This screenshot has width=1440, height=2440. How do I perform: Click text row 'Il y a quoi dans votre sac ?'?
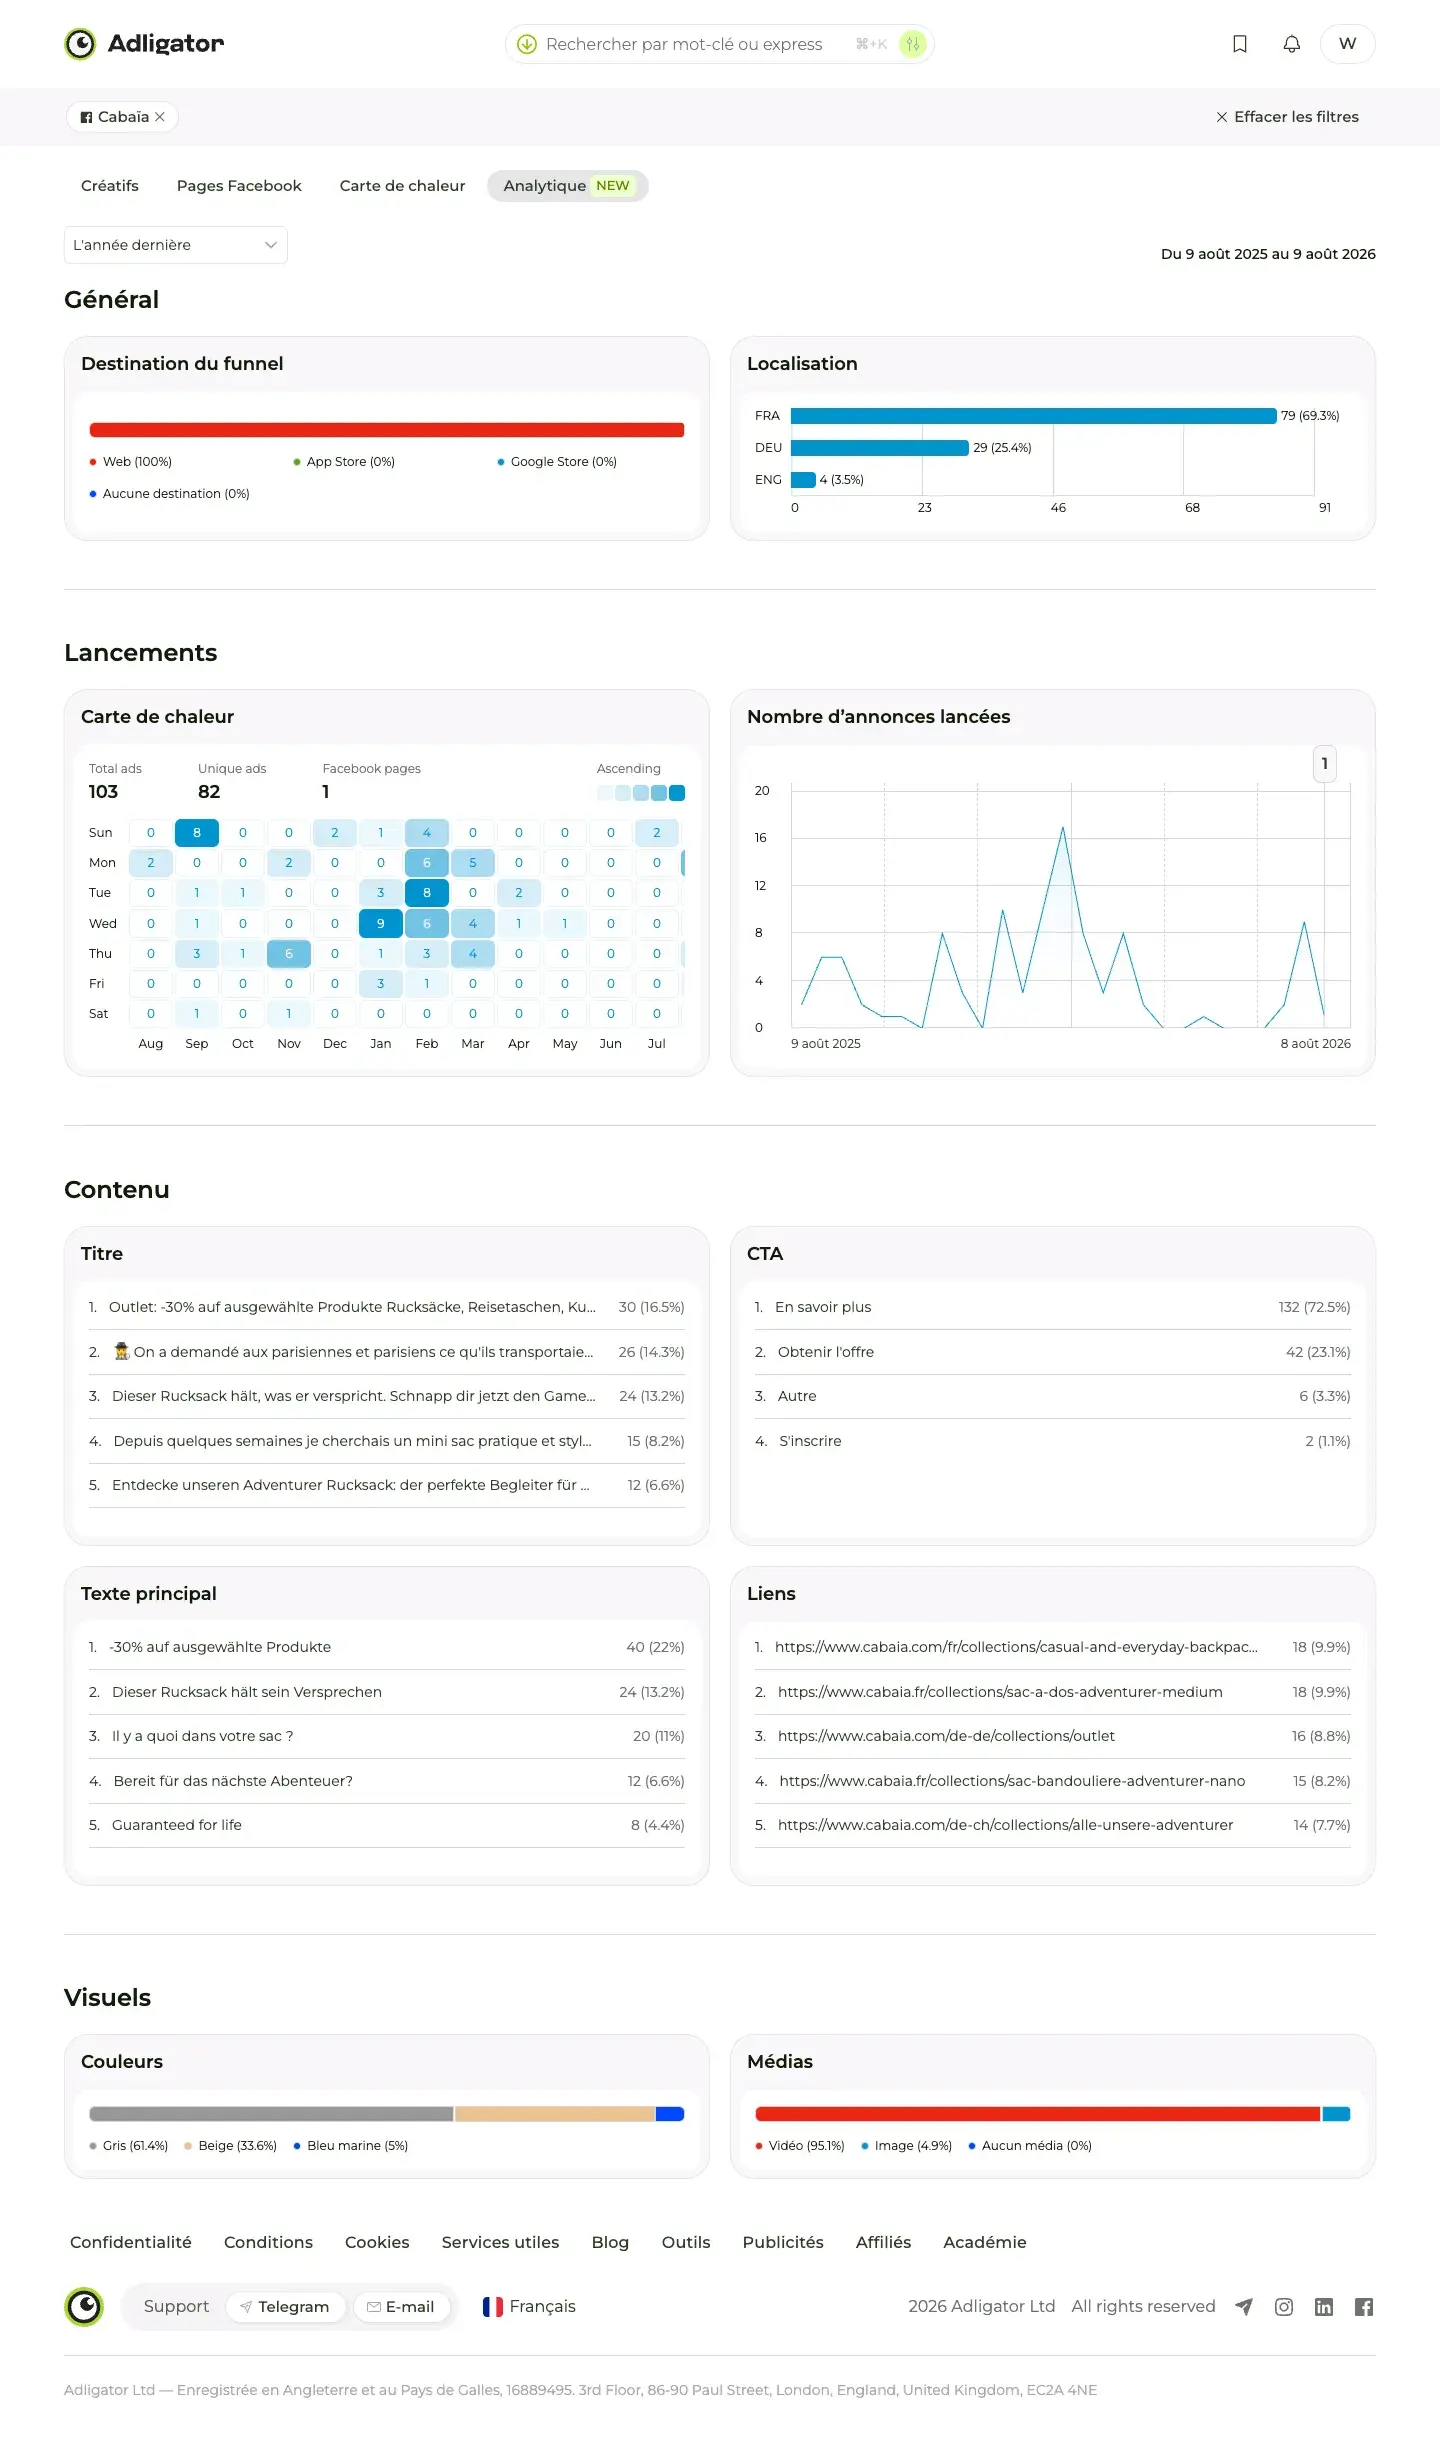point(387,1736)
